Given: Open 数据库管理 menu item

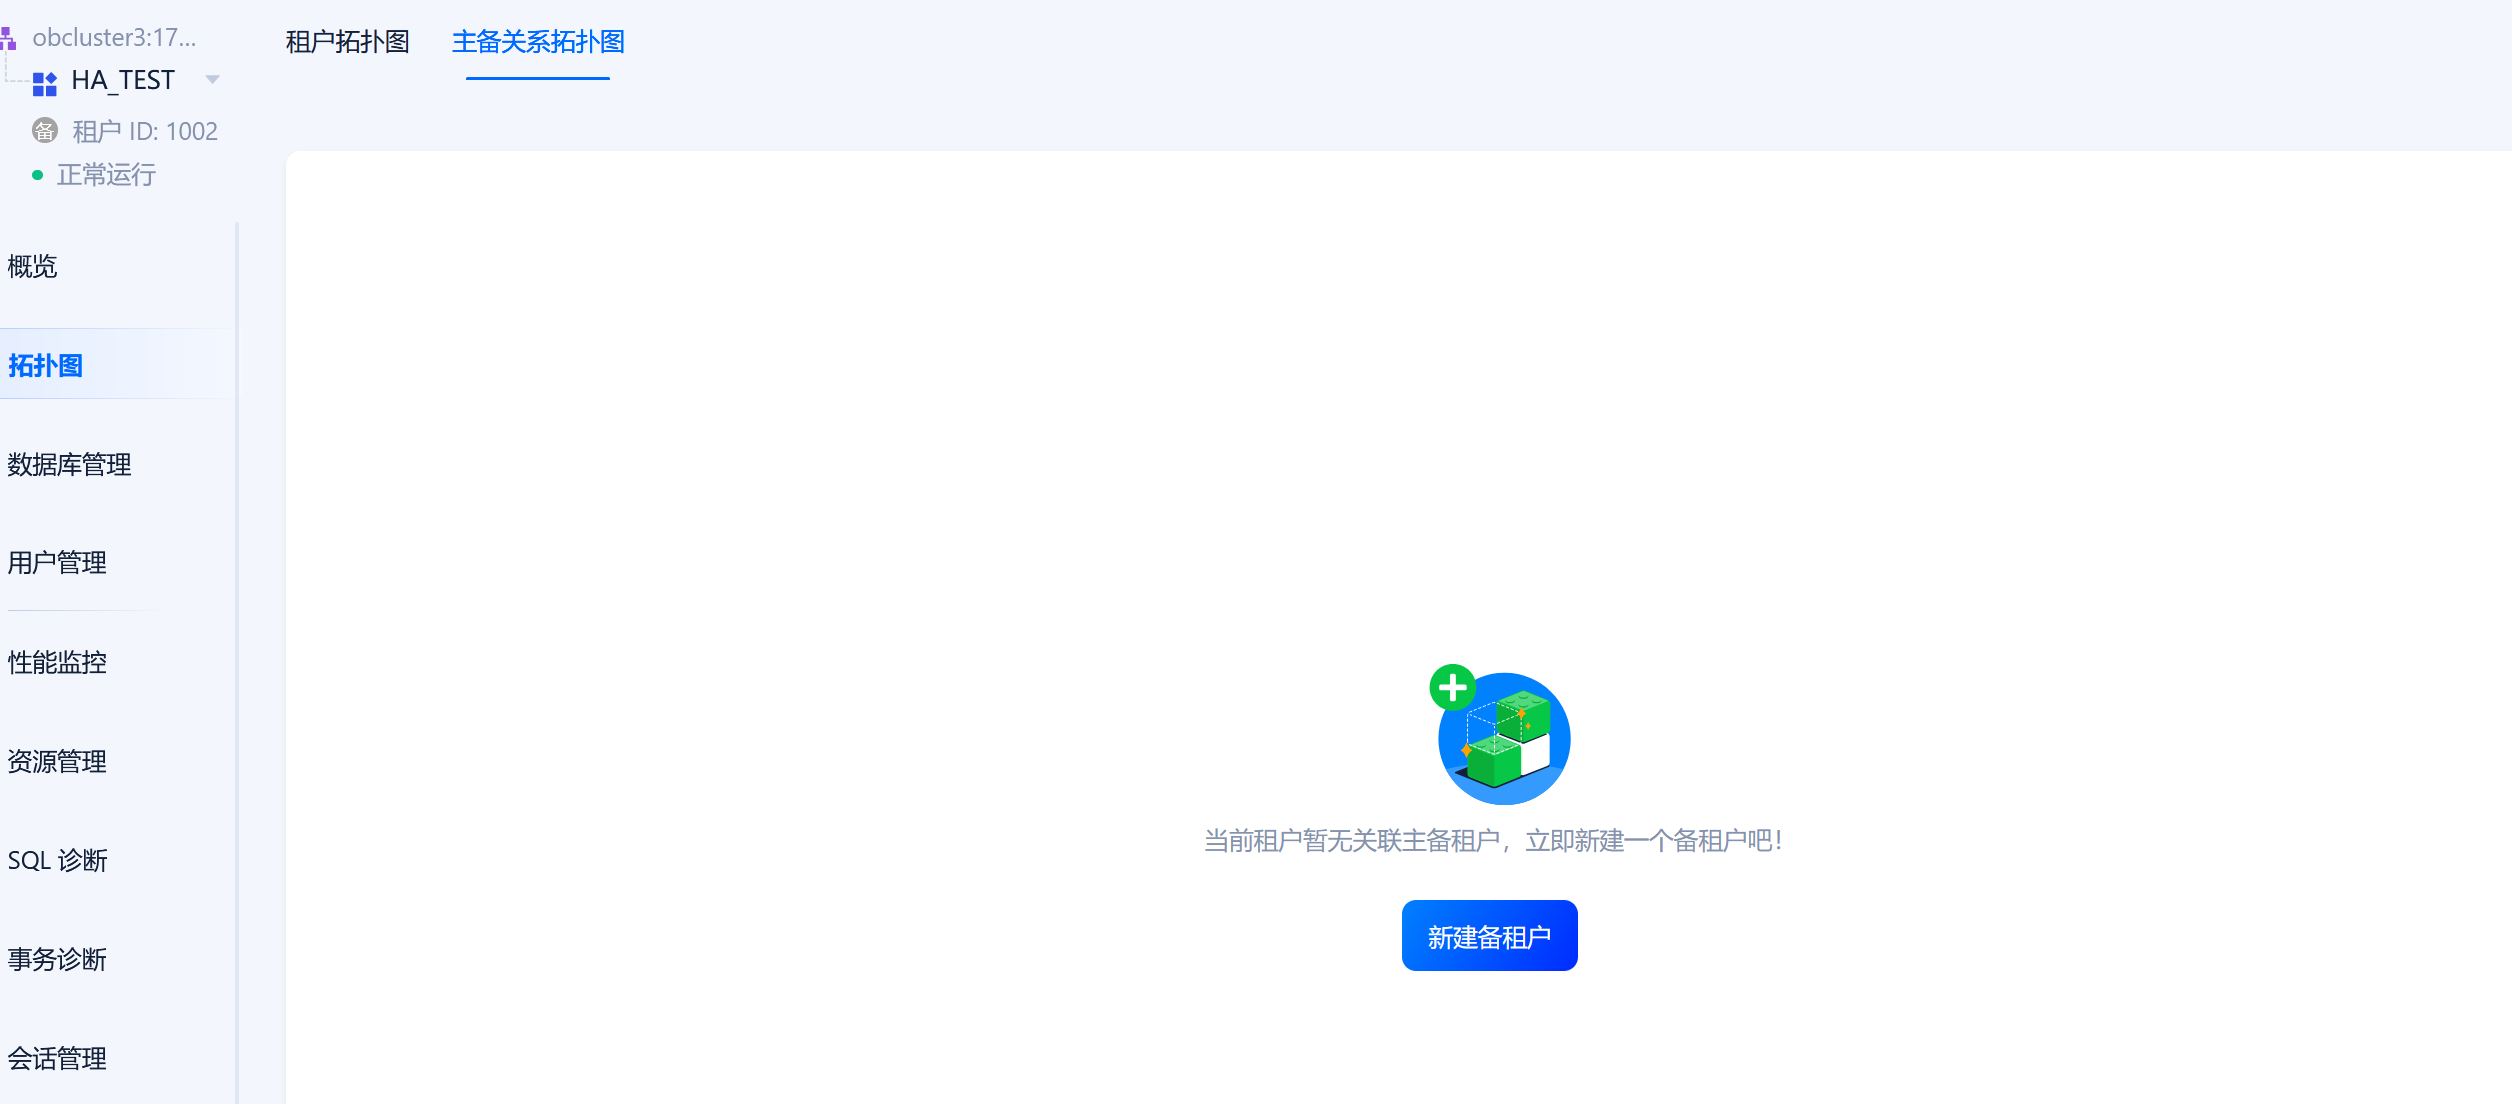Looking at the screenshot, I should 69,464.
